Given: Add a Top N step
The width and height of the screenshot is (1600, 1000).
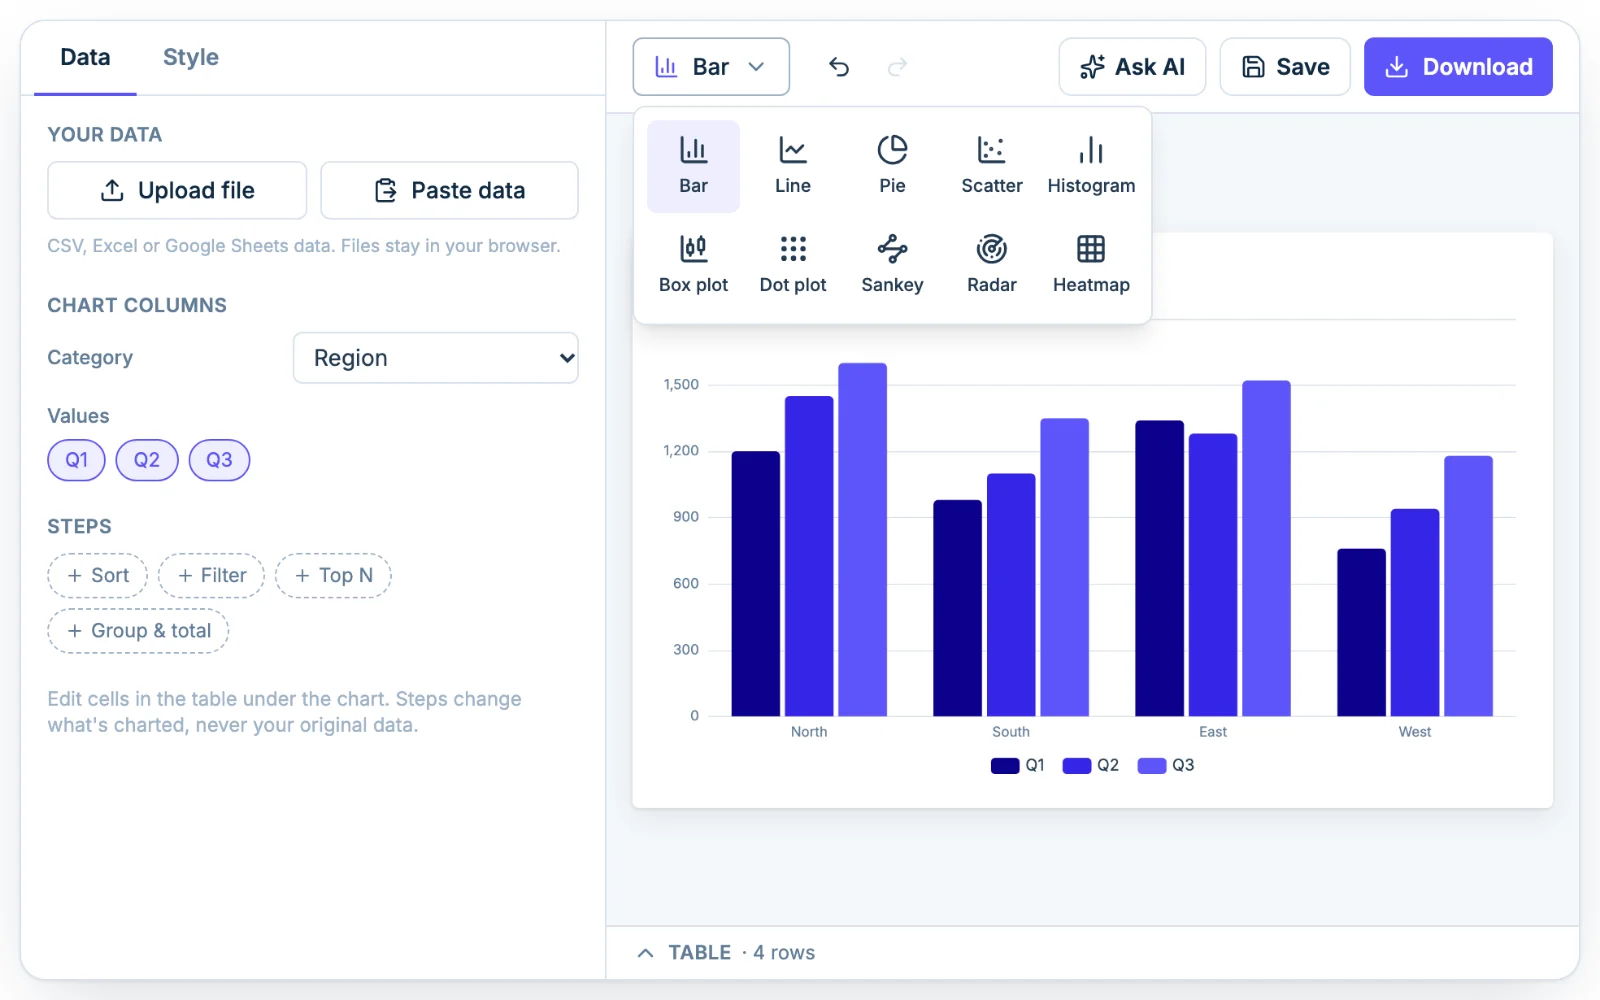Looking at the screenshot, I should pos(333,576).
